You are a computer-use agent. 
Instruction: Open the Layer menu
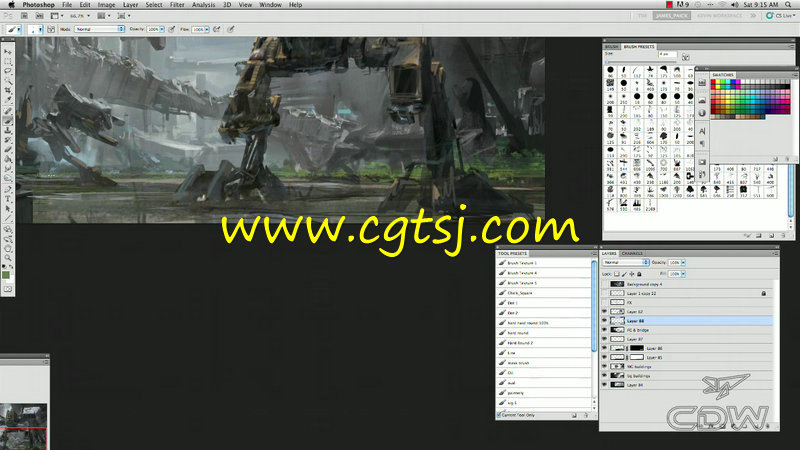130,5
